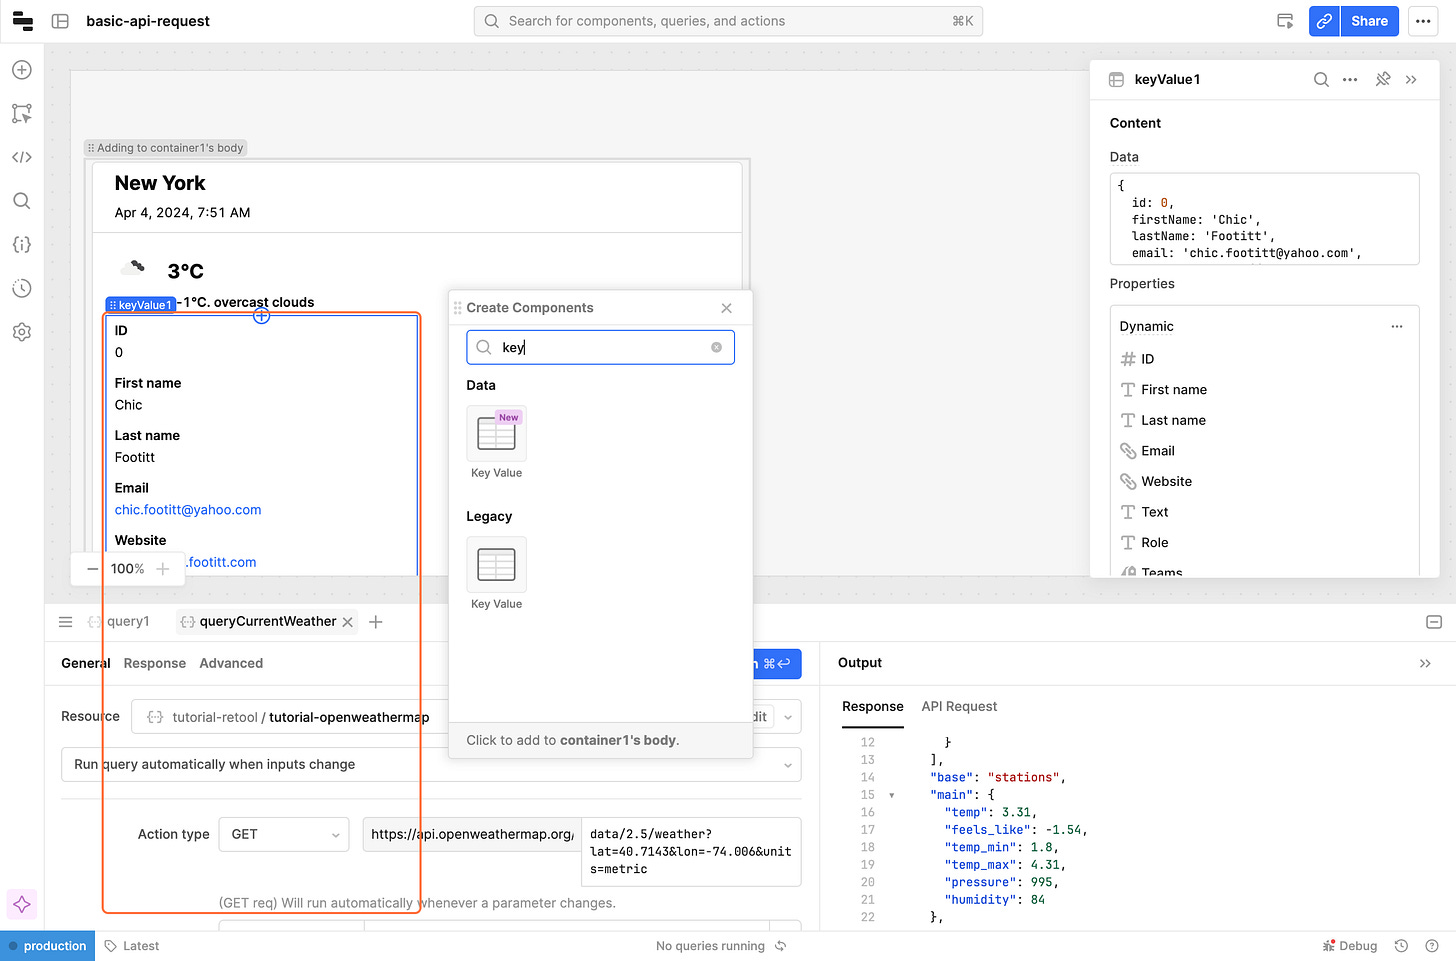Click the blue copy link icon button
This screenshot has width=1456, height=961.
(1324, 21)
